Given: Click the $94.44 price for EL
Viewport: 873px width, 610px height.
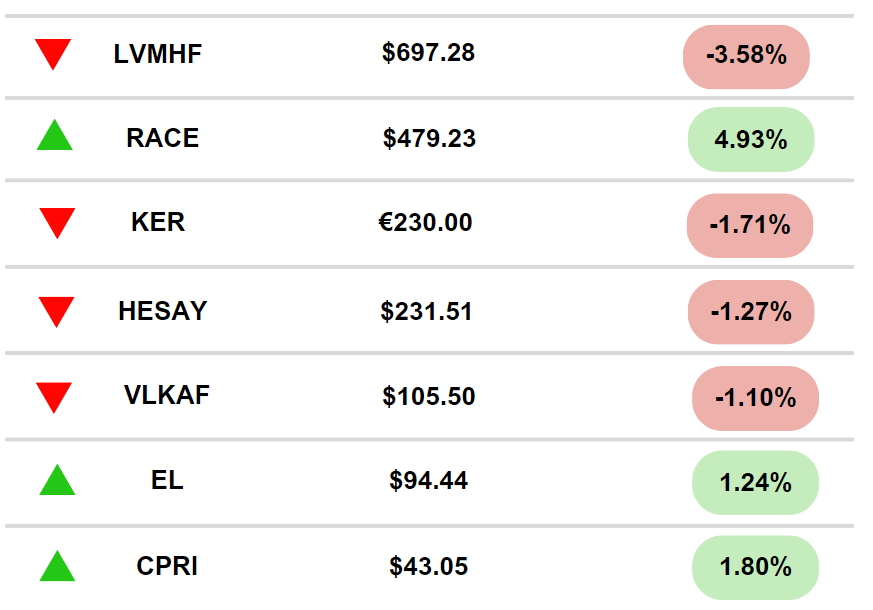Looking at the screenshot, I should 429,480.
